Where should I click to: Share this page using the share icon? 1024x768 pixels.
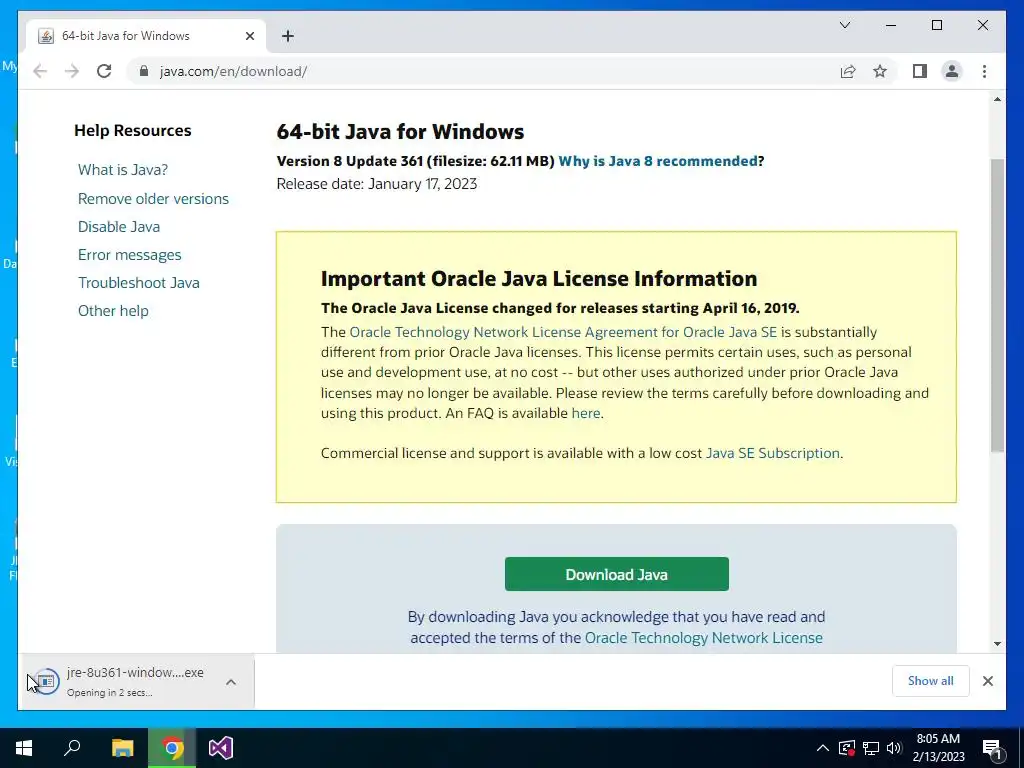[x=848, y=71]
